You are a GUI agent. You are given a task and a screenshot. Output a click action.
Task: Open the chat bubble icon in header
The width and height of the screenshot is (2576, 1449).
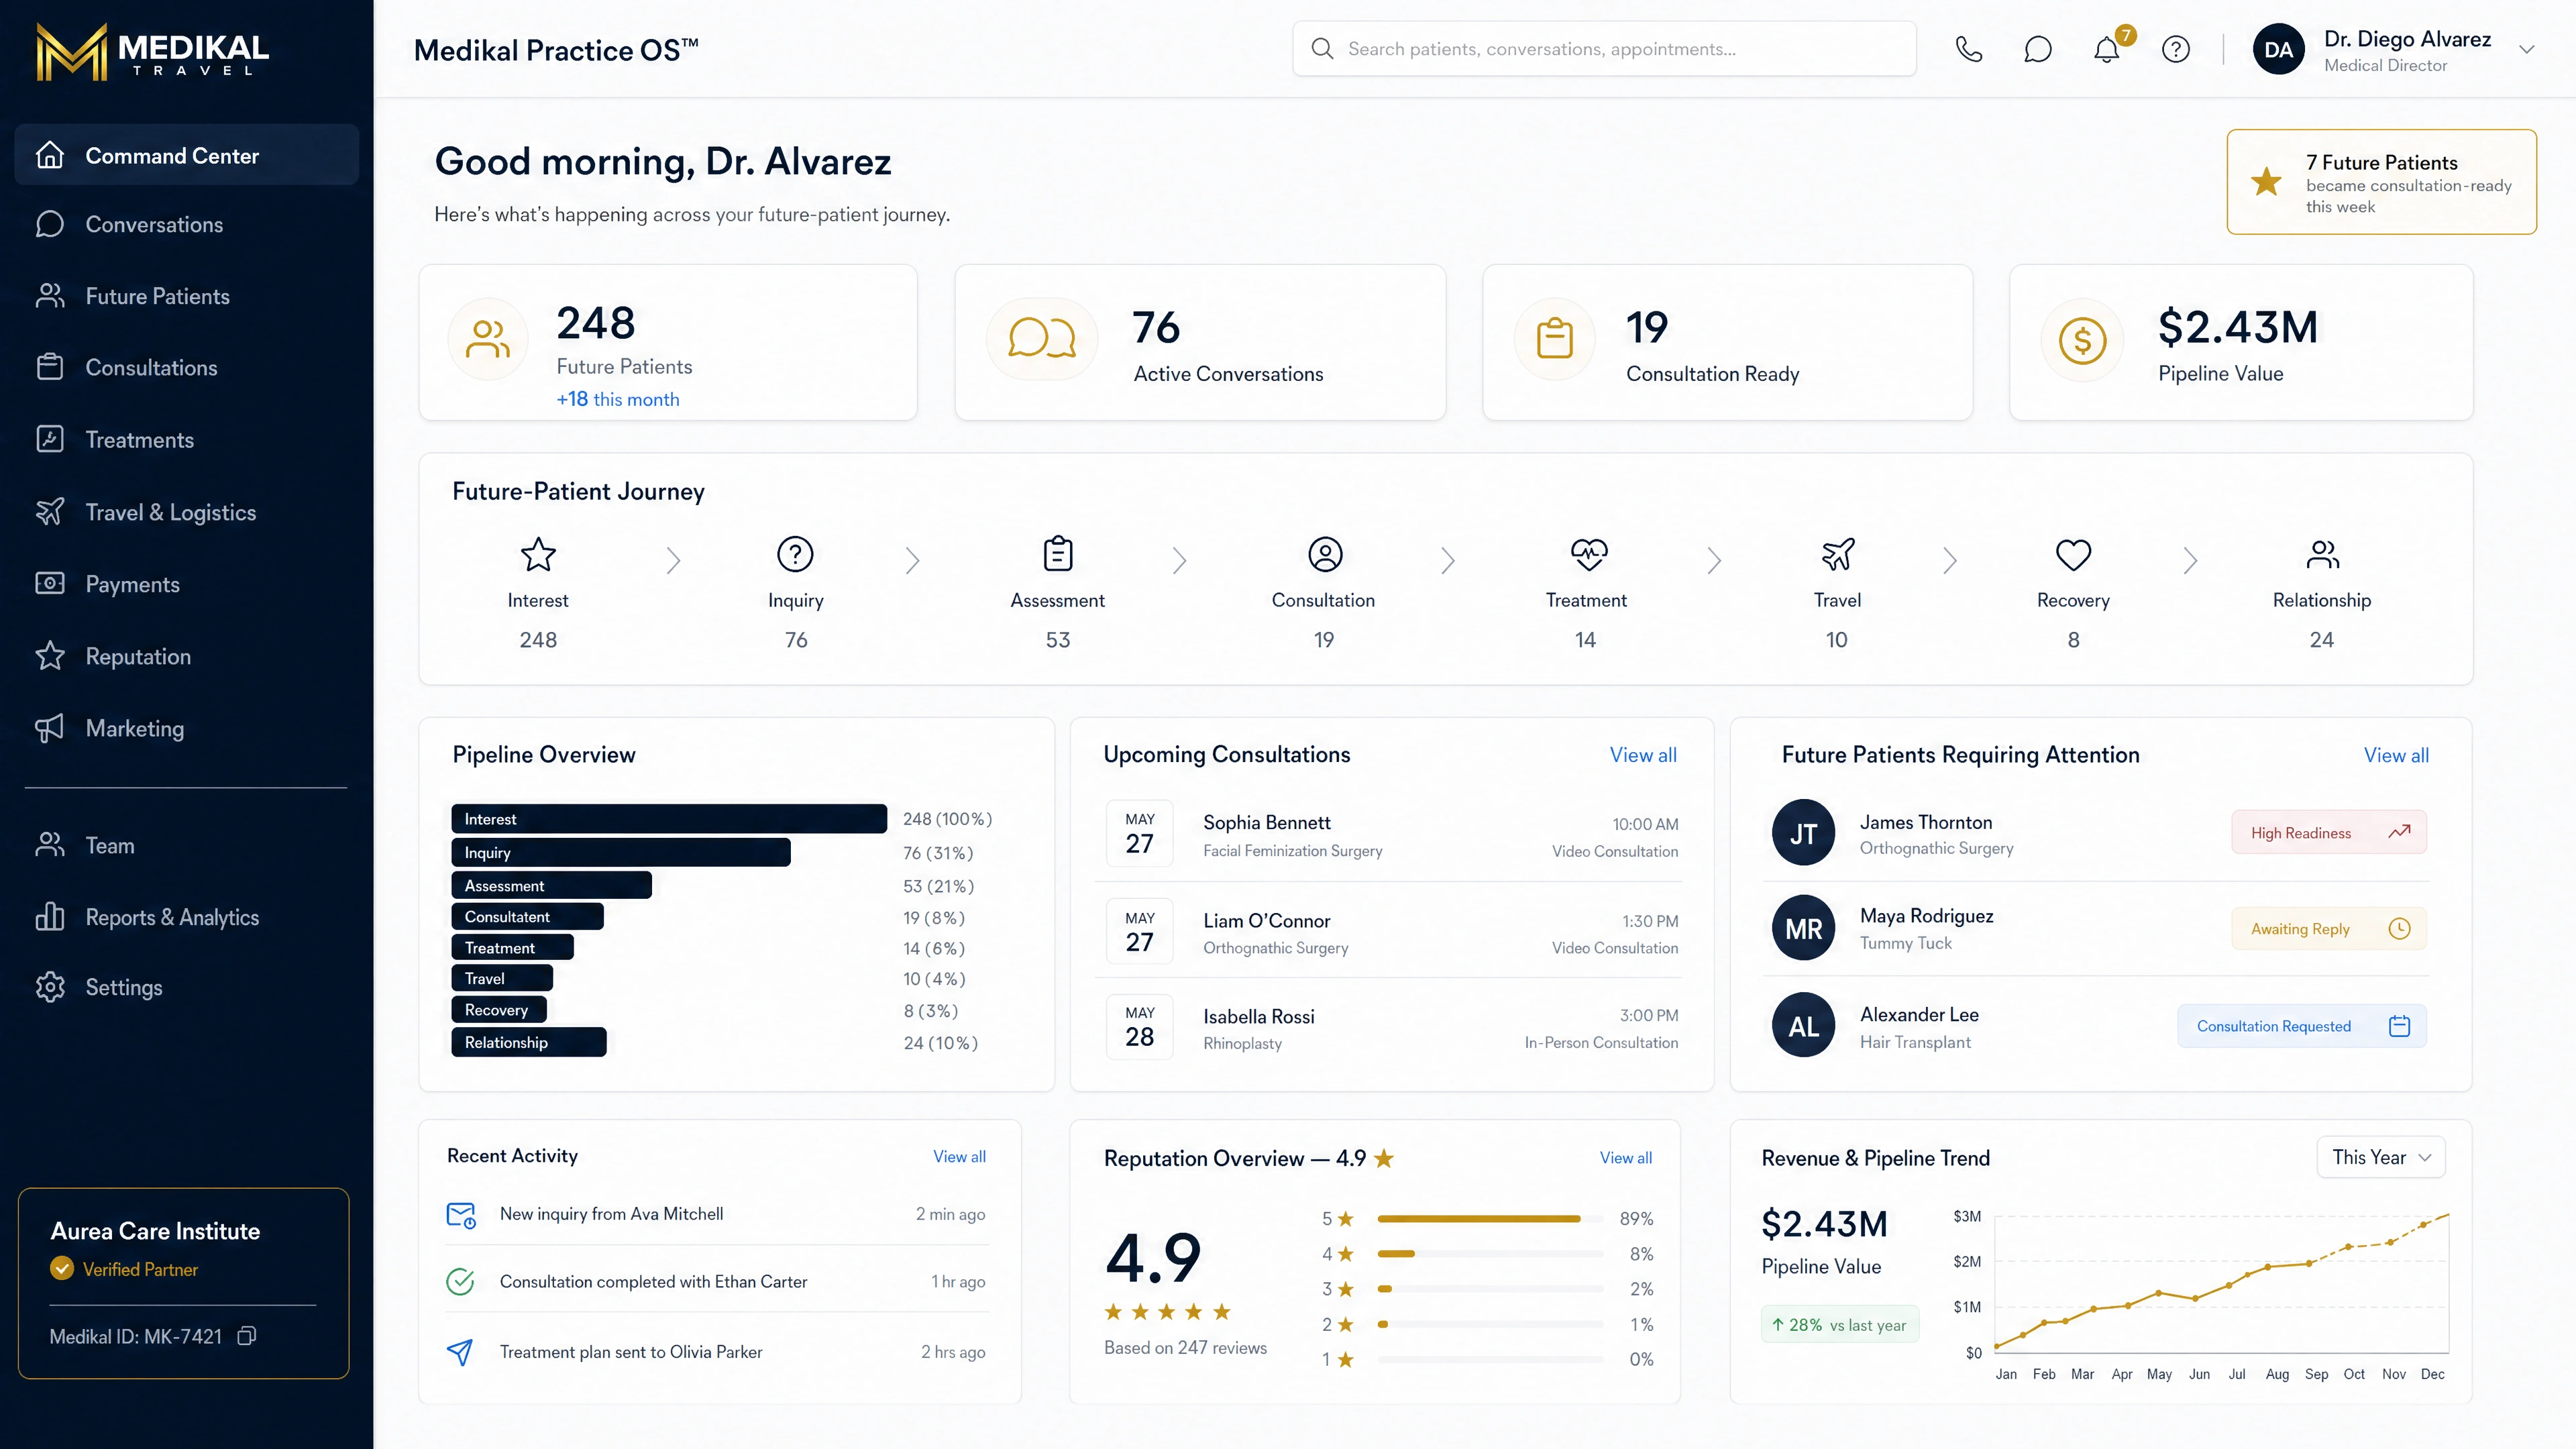(x=2037, y=49)
